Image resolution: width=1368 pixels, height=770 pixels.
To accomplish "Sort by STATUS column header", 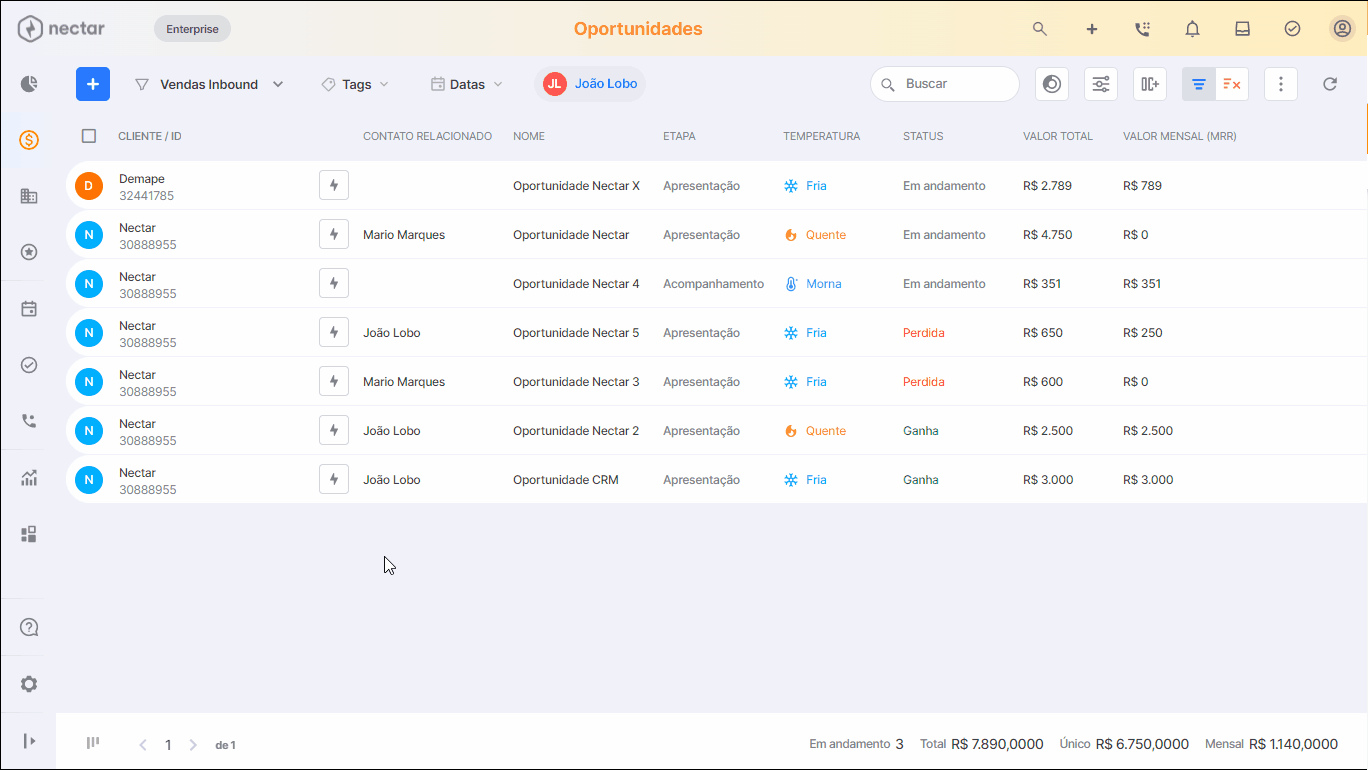I will click(923, 136).
